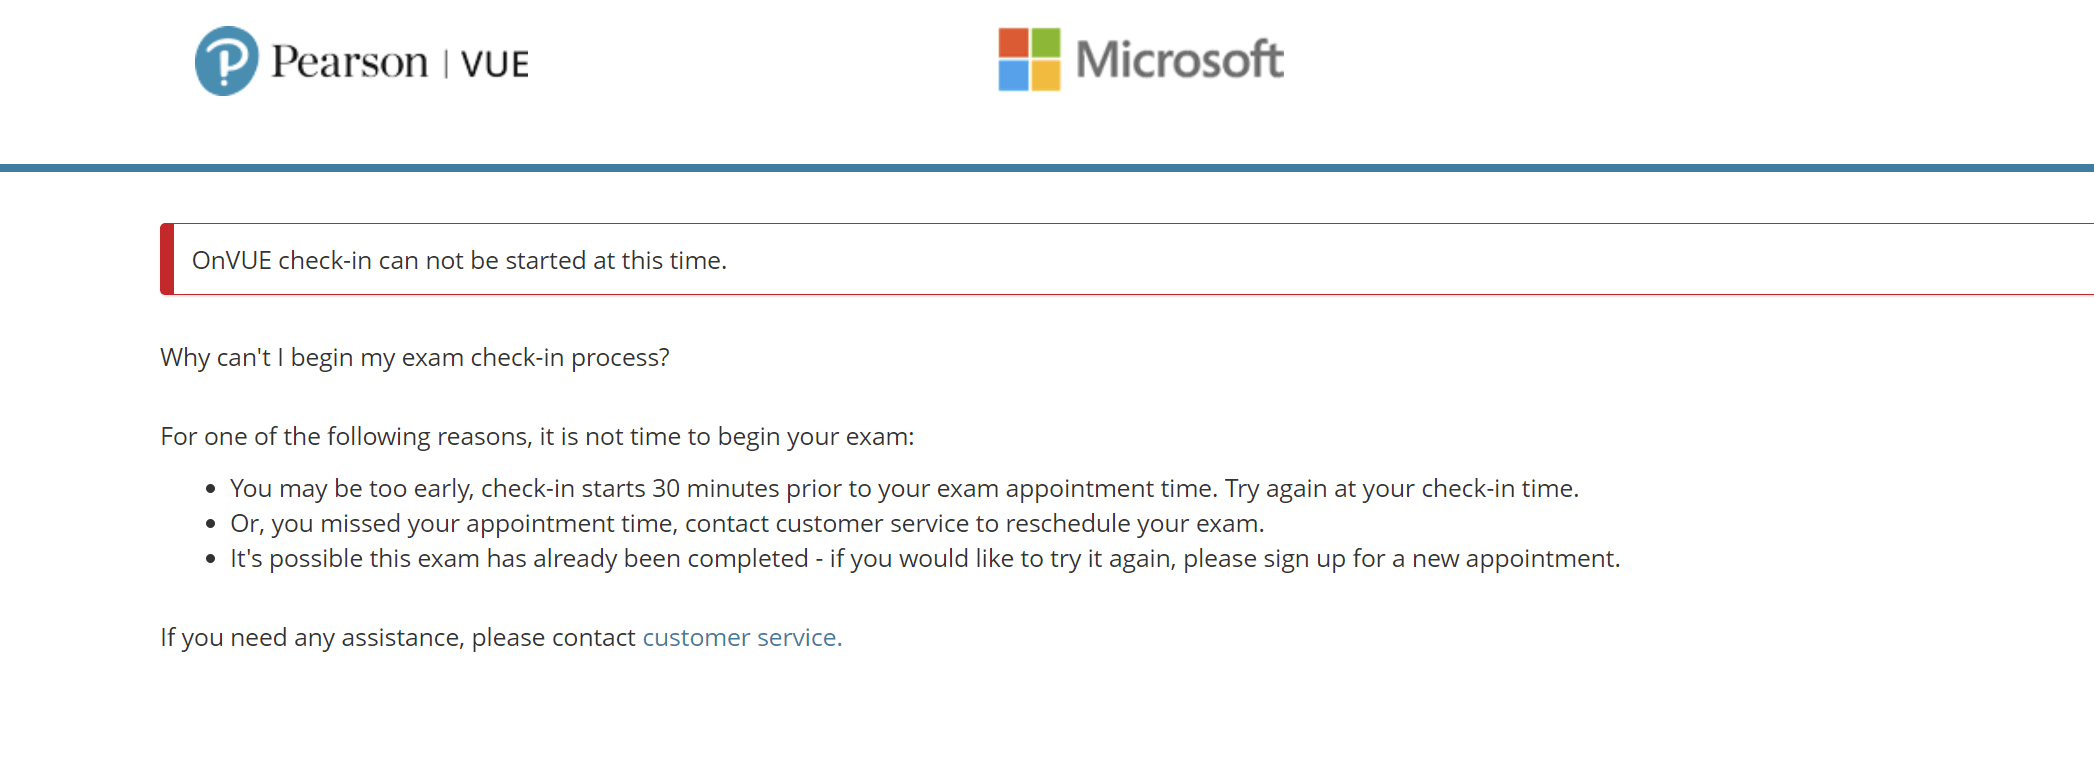Click the first bullet point marker
Viewport: 2094px width, 762px height.
210,489
